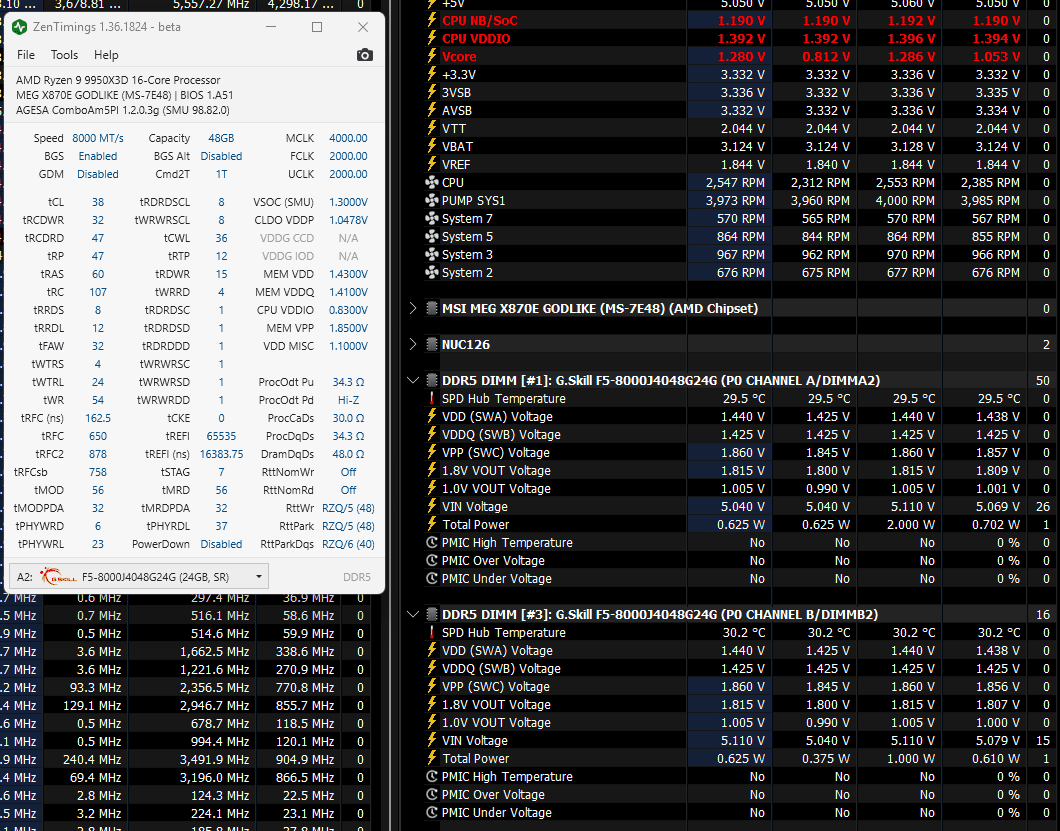
Task: Click the RttPark RZQ/5 (48) value
Action: pos(348,526)
